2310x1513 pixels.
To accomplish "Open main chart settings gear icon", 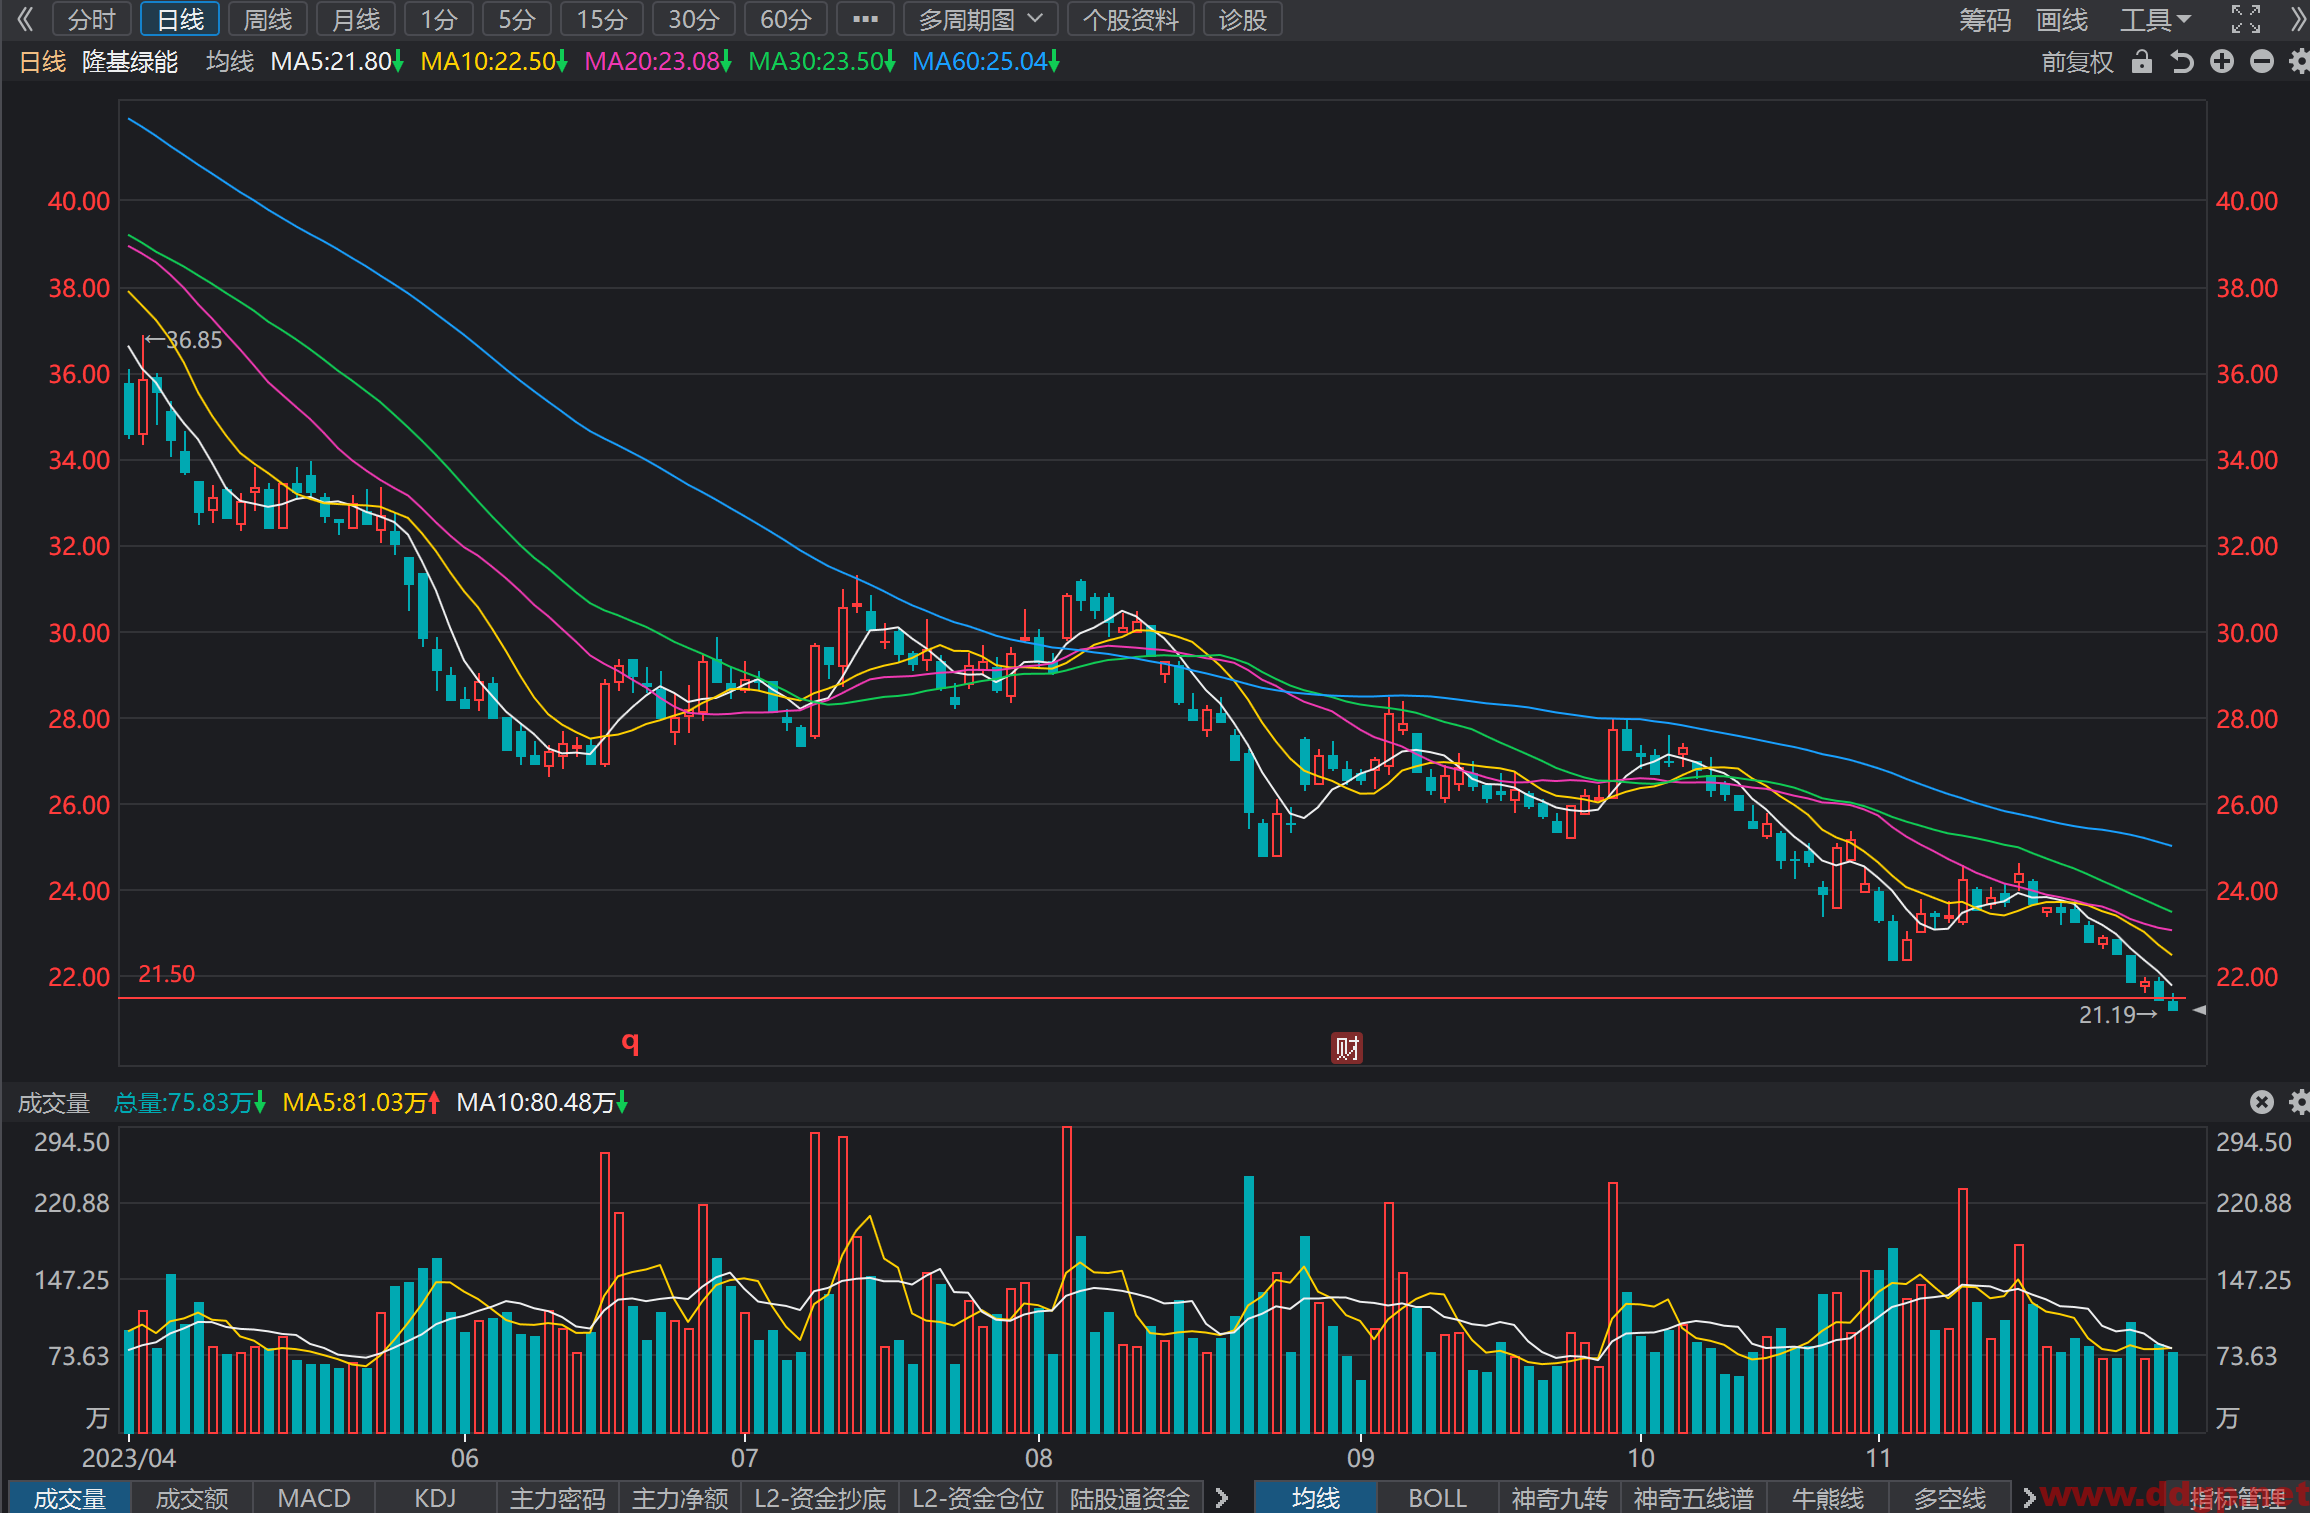I will [x=2300, y=62].
